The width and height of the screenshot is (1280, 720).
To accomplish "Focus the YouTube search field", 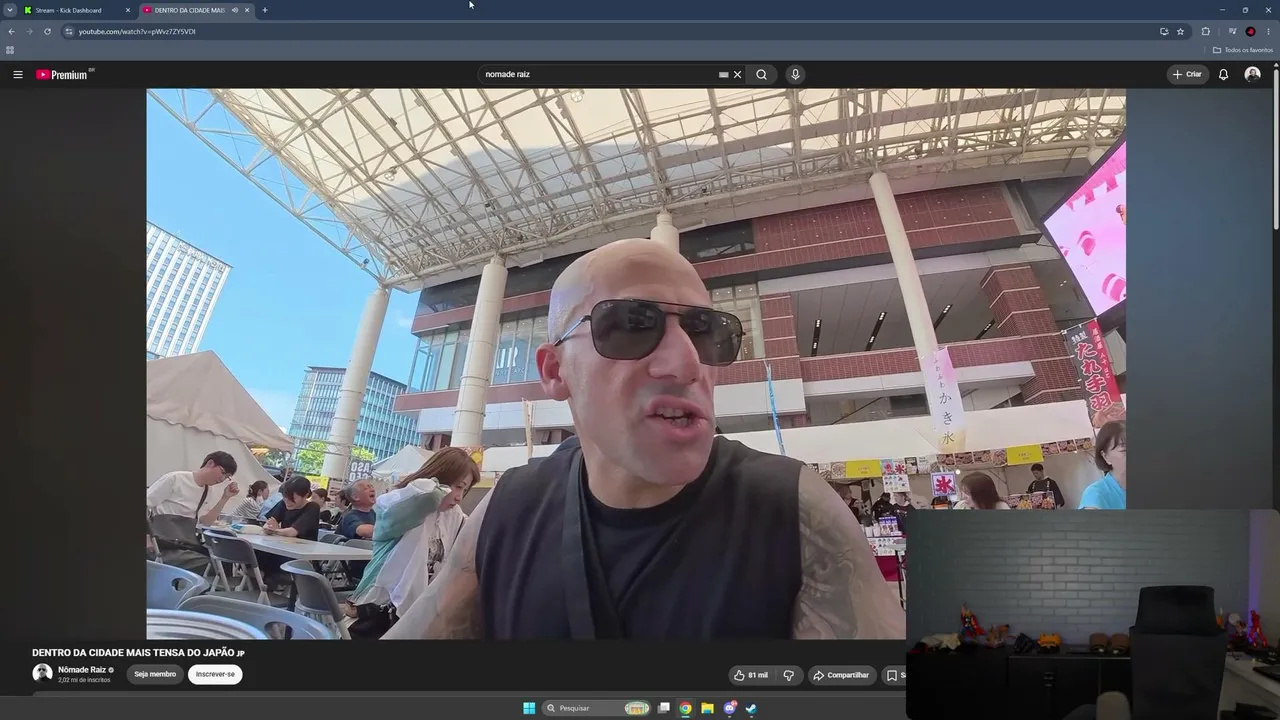I will coord(598,74).
